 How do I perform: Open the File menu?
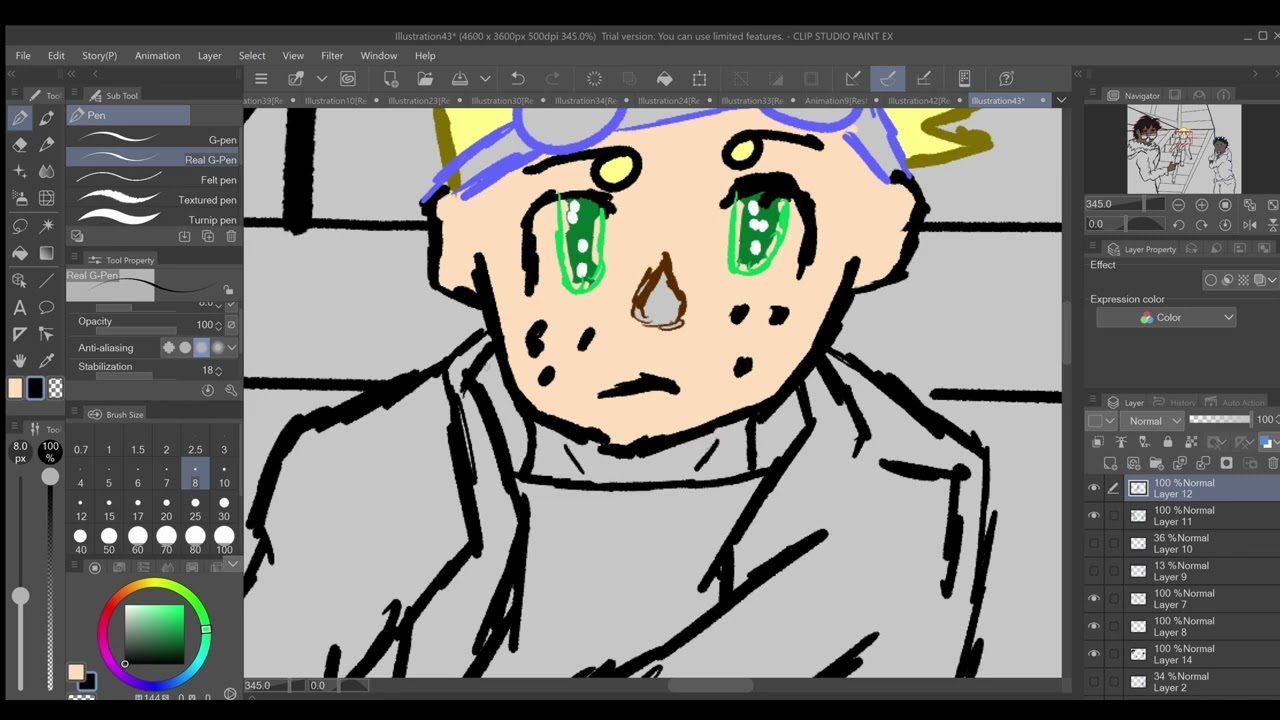[23, 56]
